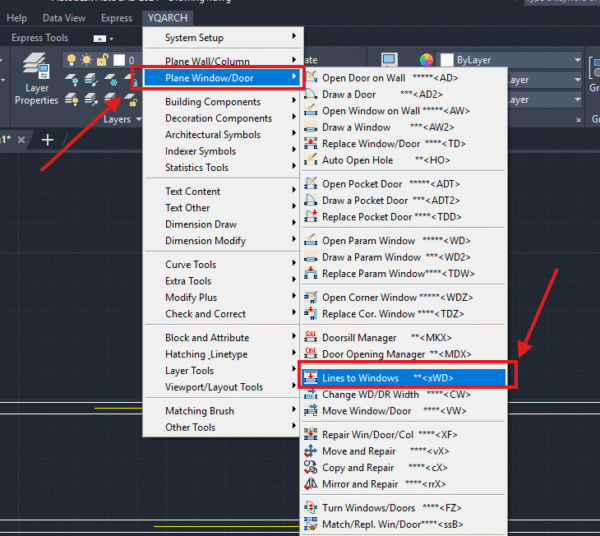
Task: Click the Draw a Window icon
Action: pyautogui.click(x=310, y=127)
